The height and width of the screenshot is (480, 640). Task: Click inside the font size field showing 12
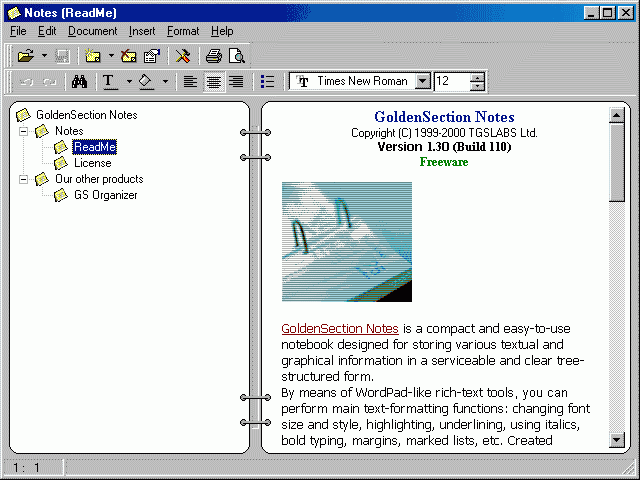451,81
